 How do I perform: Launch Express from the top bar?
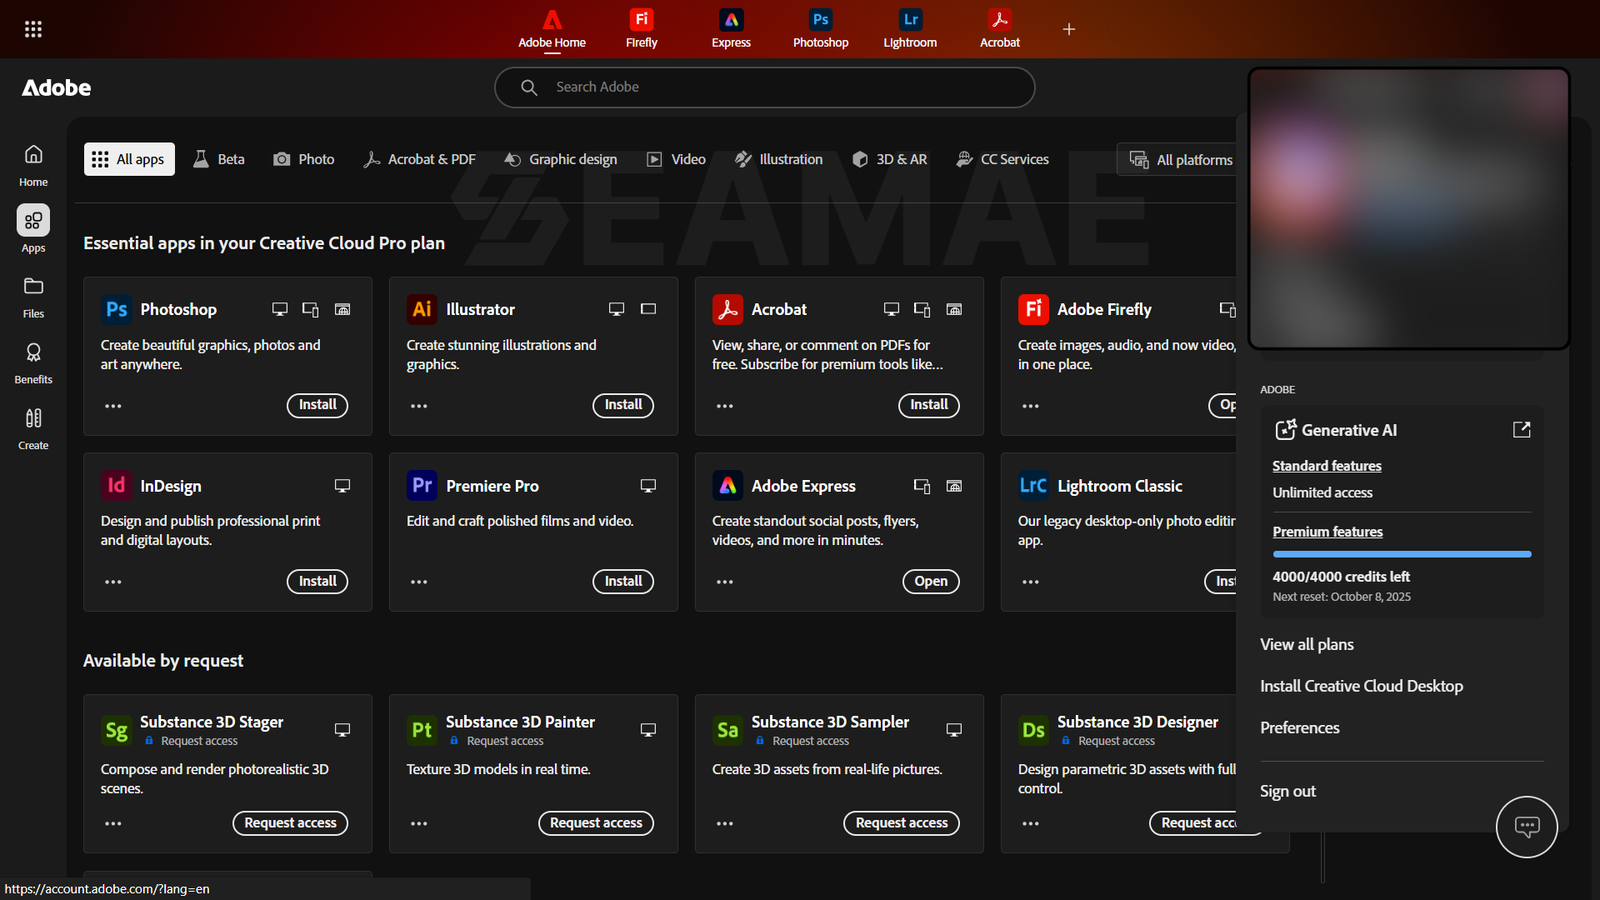[731, 29]
